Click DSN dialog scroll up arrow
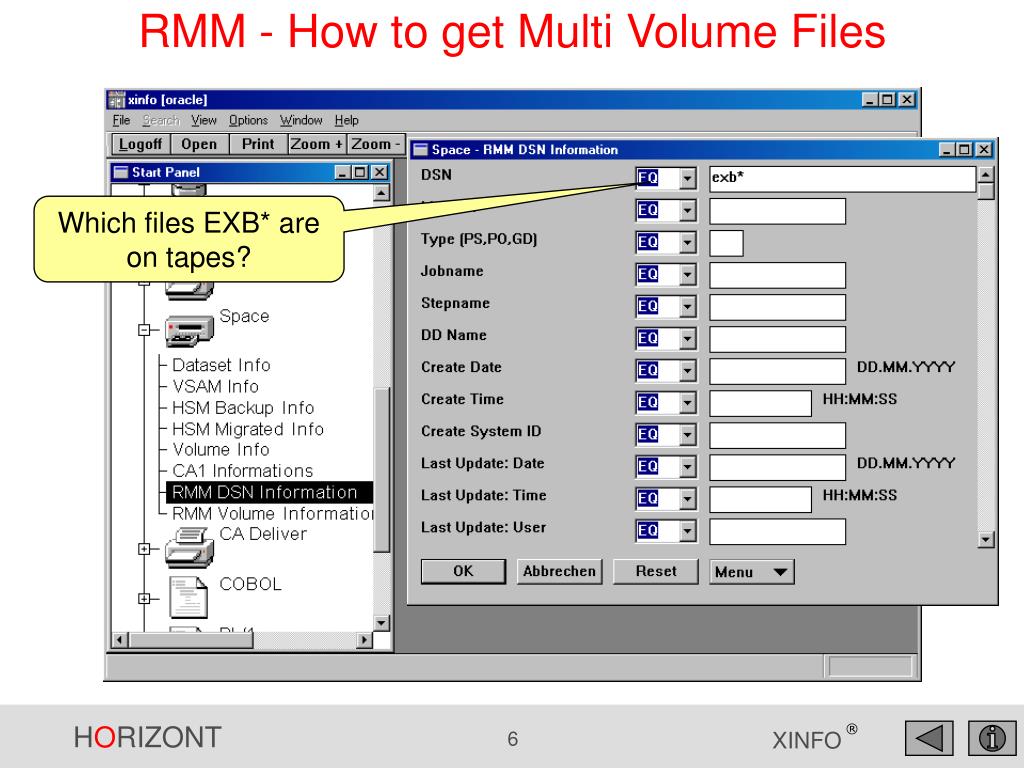 coord(985,174)
